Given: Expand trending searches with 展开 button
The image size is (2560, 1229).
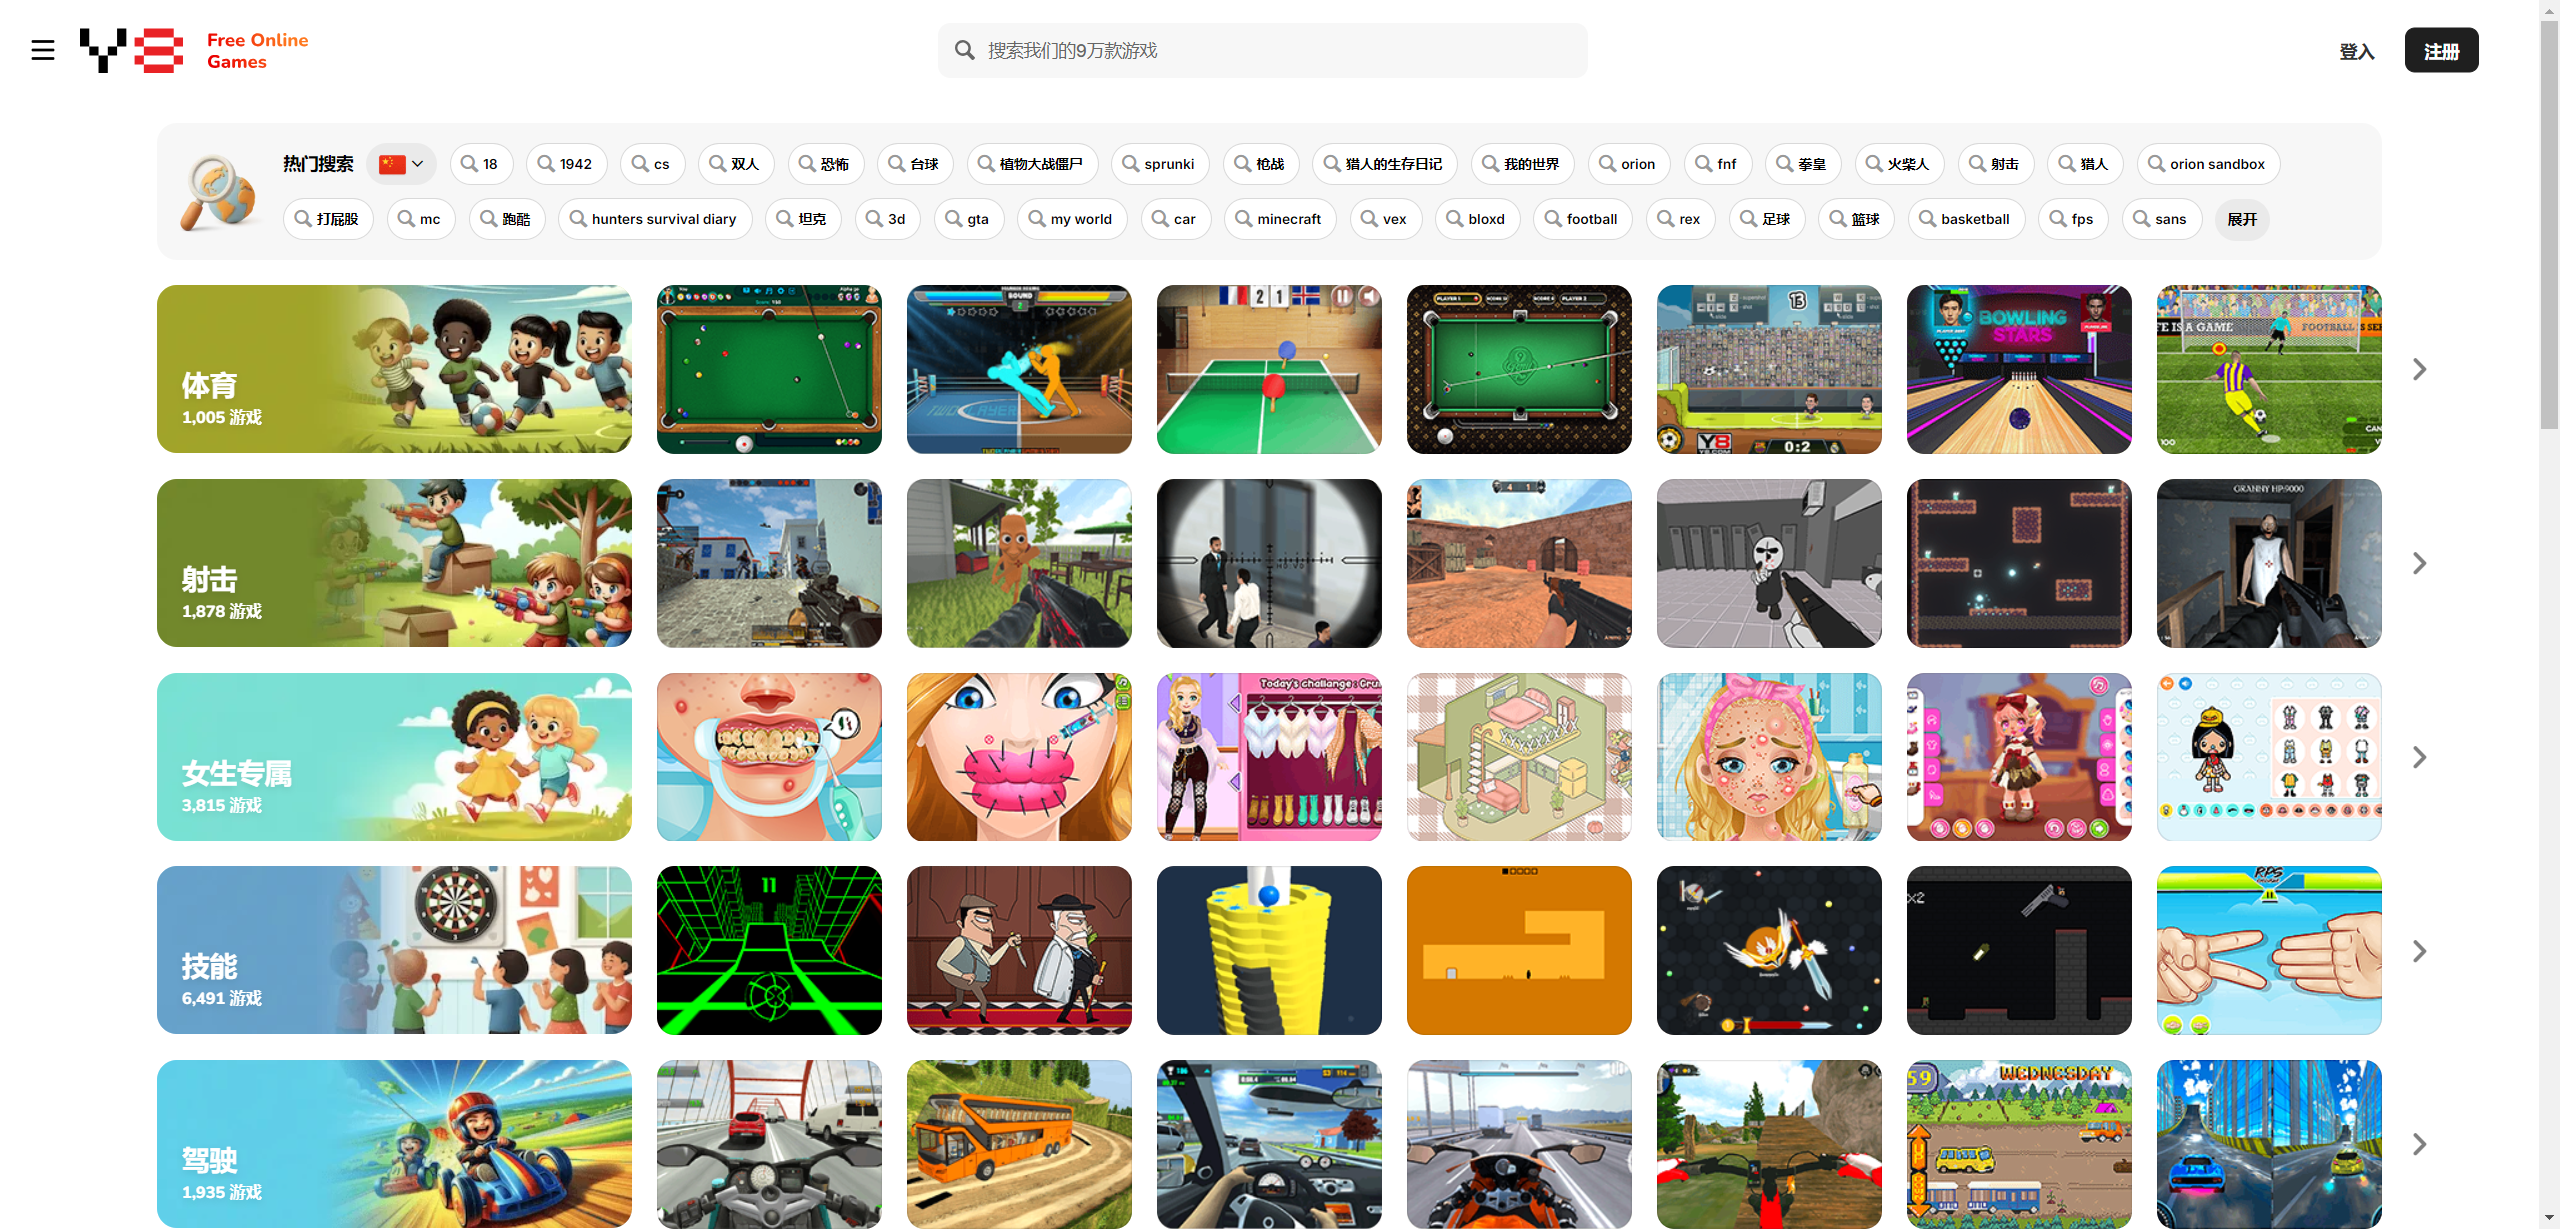Looking at the screenshot, I should [x=2242, y=219].
